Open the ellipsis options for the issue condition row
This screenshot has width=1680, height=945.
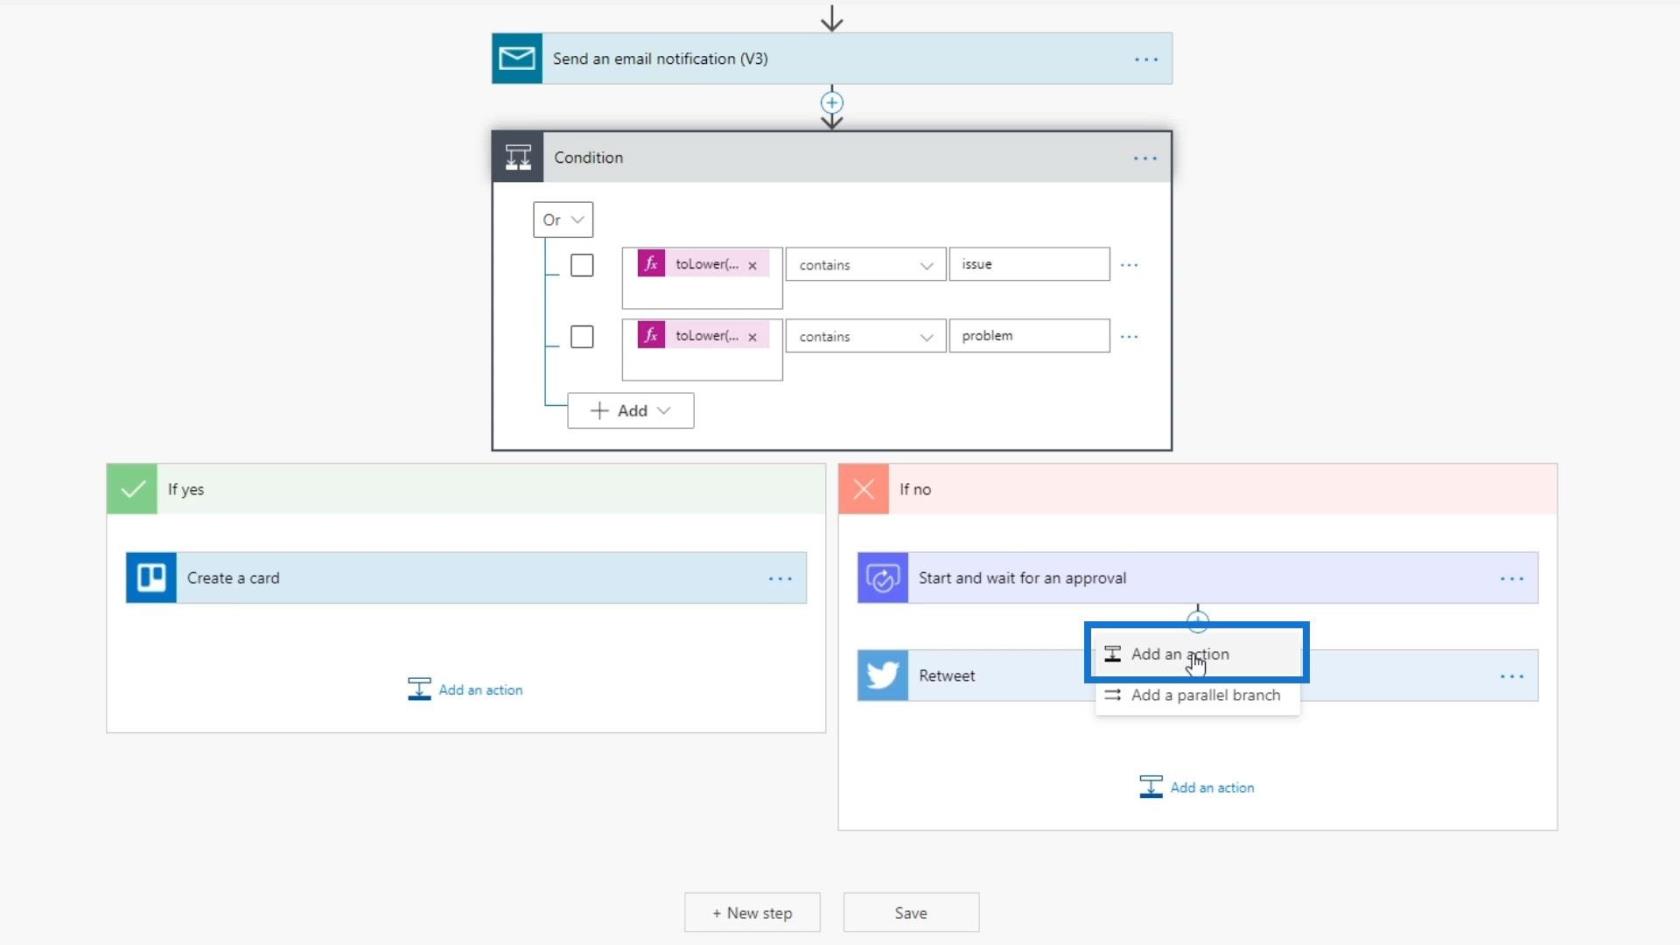pos(1129,265)
